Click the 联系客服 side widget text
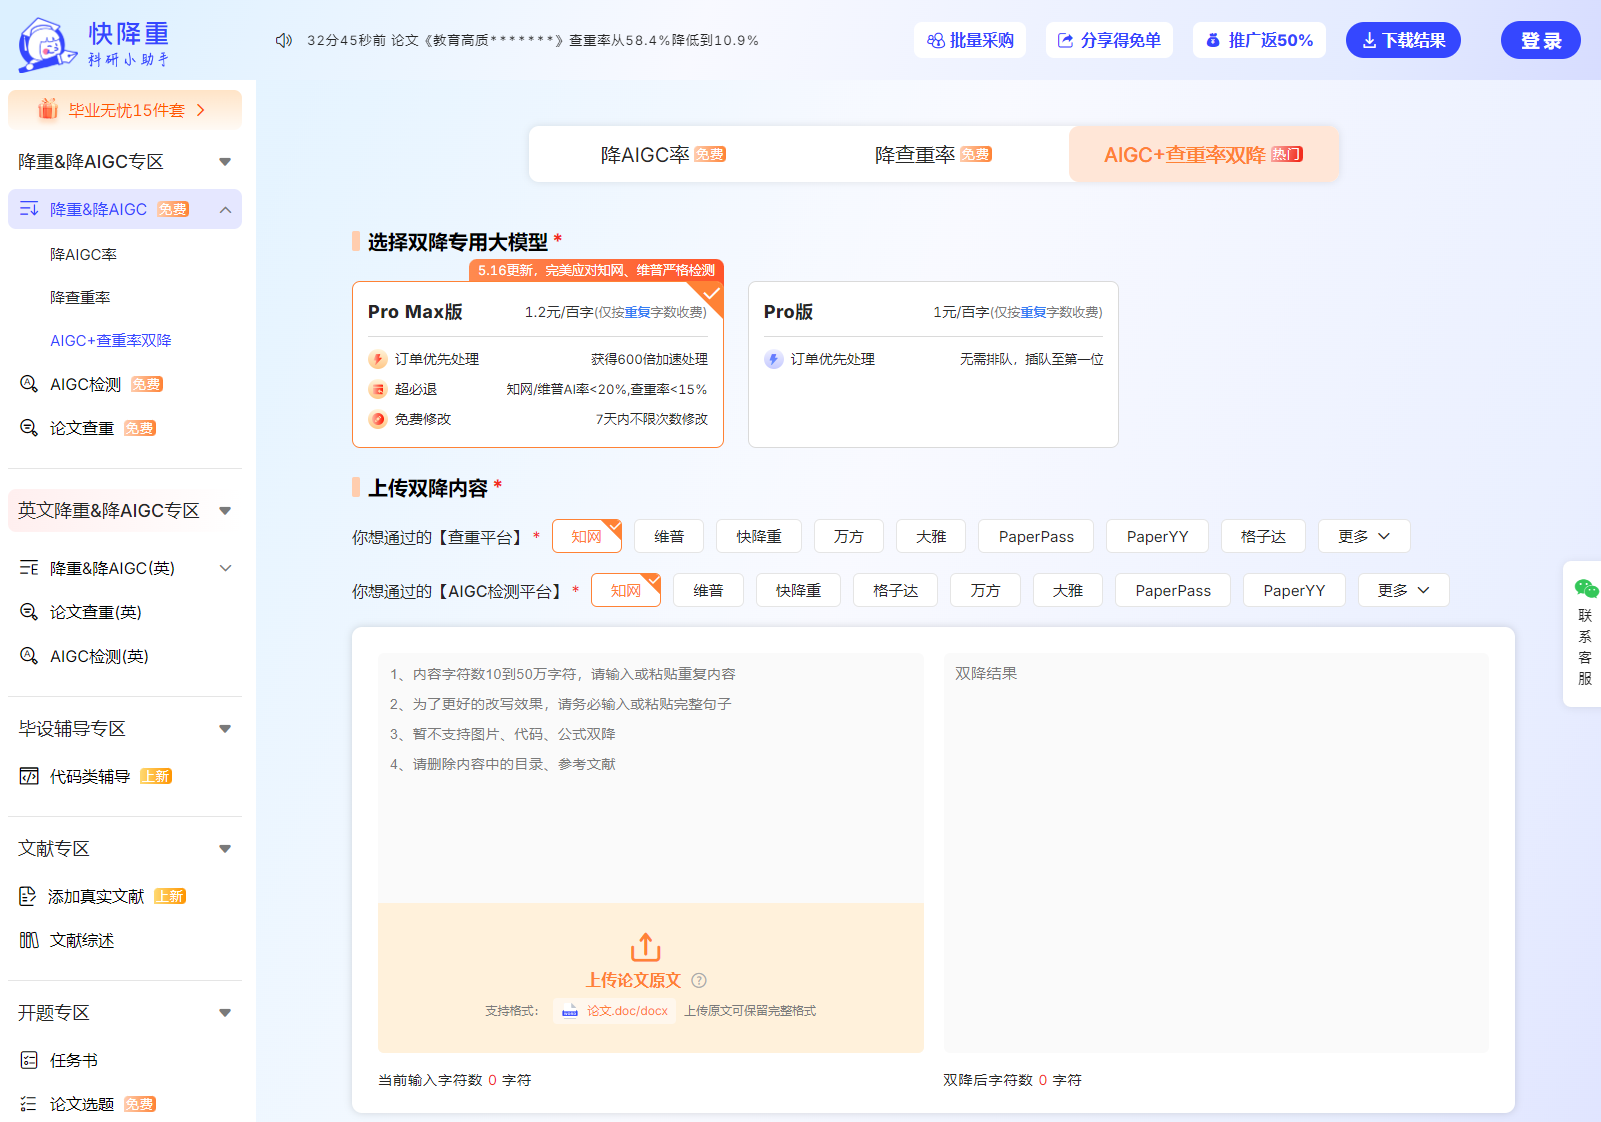Image resolution: width=1601 pixels, height=1122 pixels. pyautogui.click(x=1585, y=647)
